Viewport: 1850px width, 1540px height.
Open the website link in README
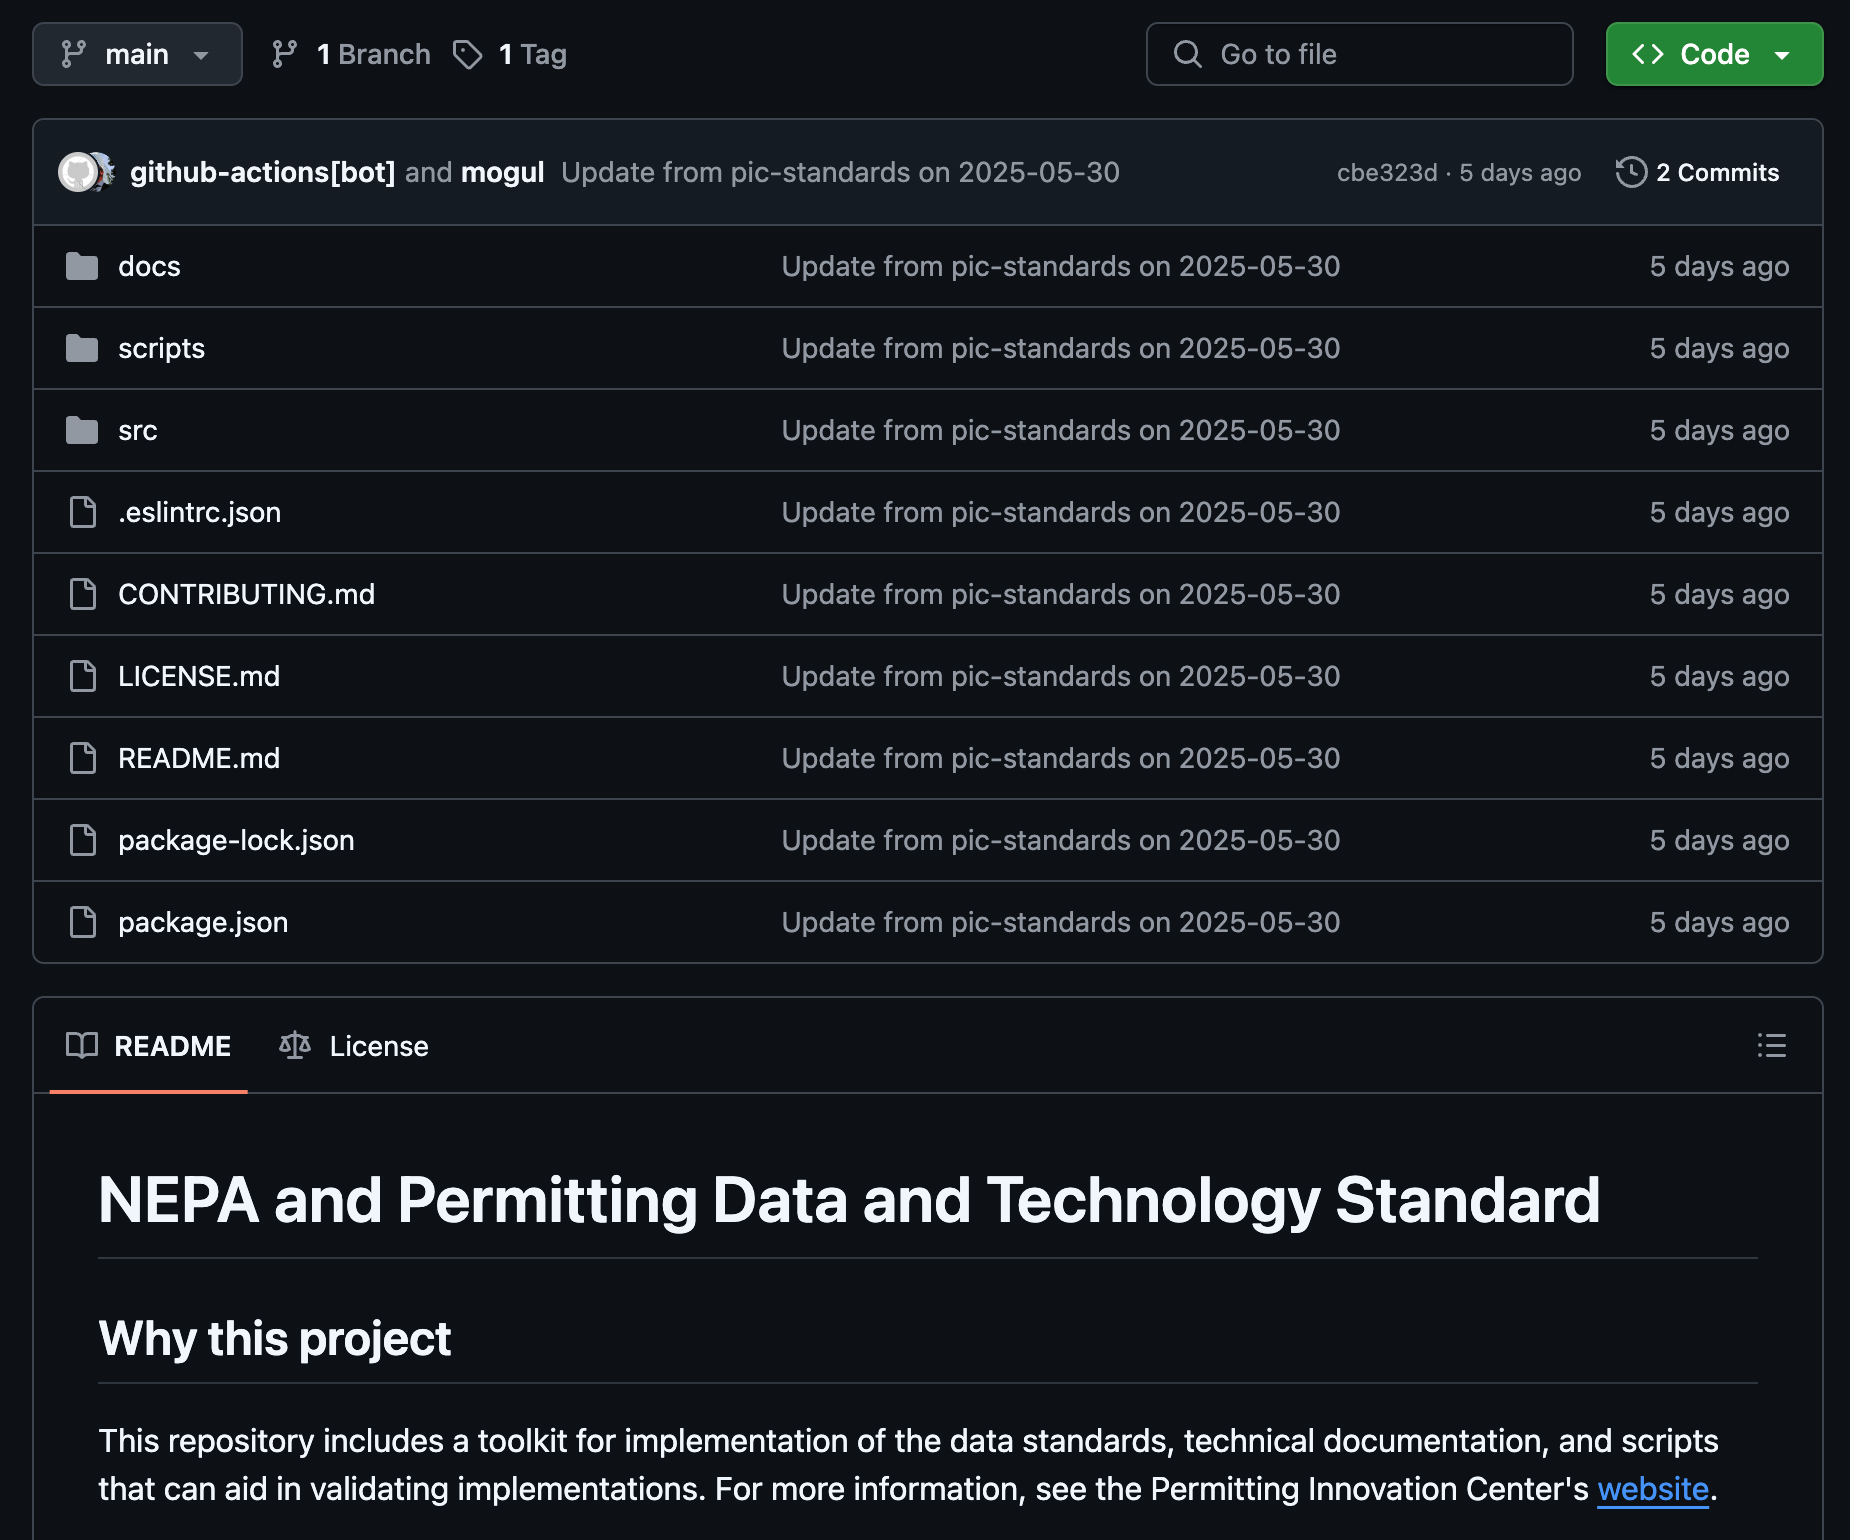tap(1652, 1489)
